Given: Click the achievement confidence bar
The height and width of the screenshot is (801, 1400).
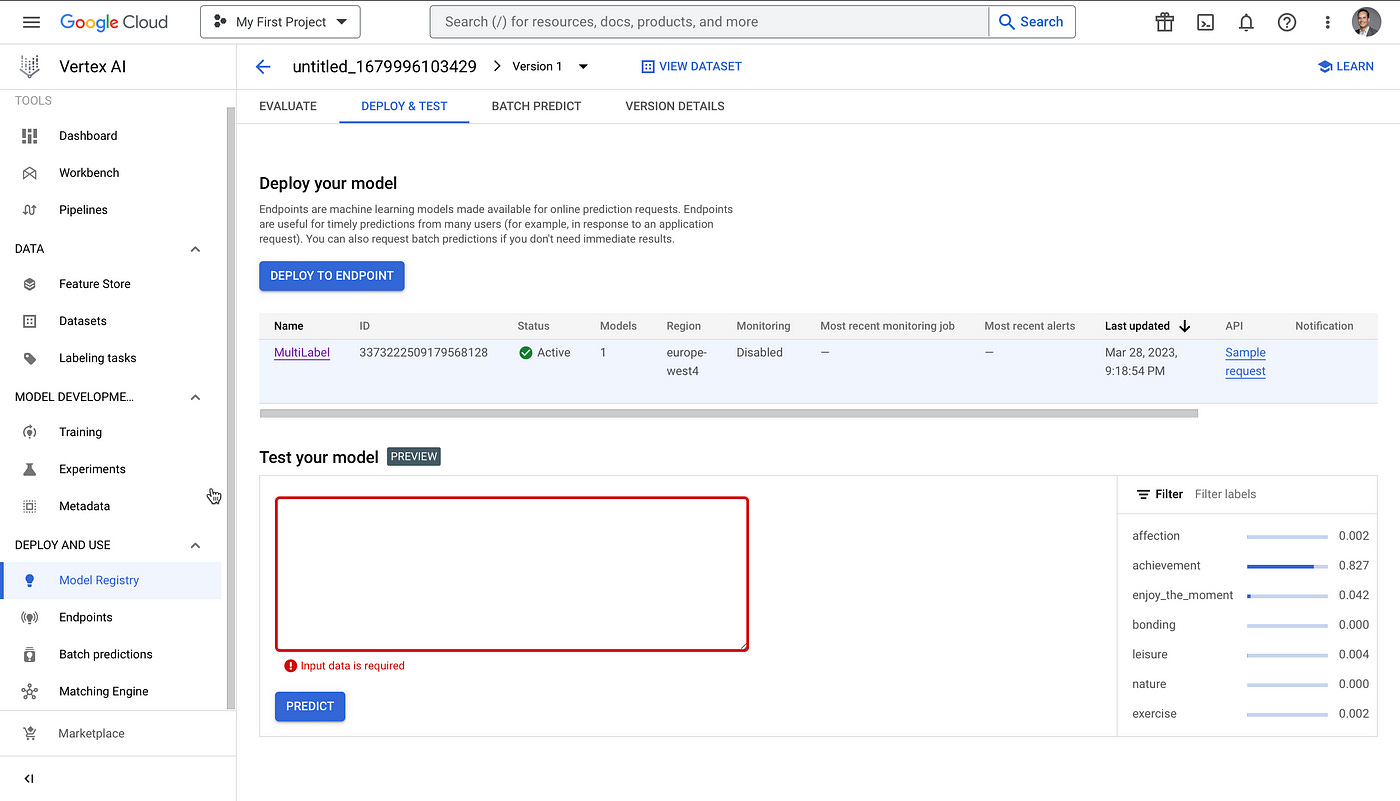Looking at the screenshot, I should [1287, 566].
